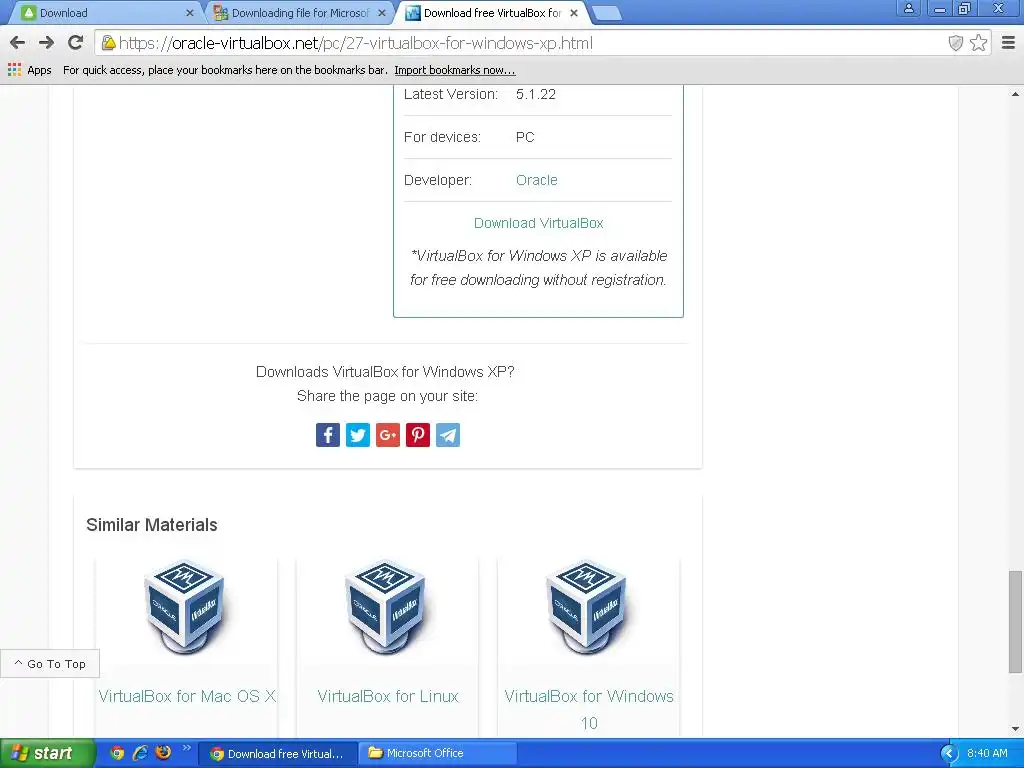1024x768 pixels.
Task: Click the Latest Version value 5.1.22
Action: tap(536, 94)
